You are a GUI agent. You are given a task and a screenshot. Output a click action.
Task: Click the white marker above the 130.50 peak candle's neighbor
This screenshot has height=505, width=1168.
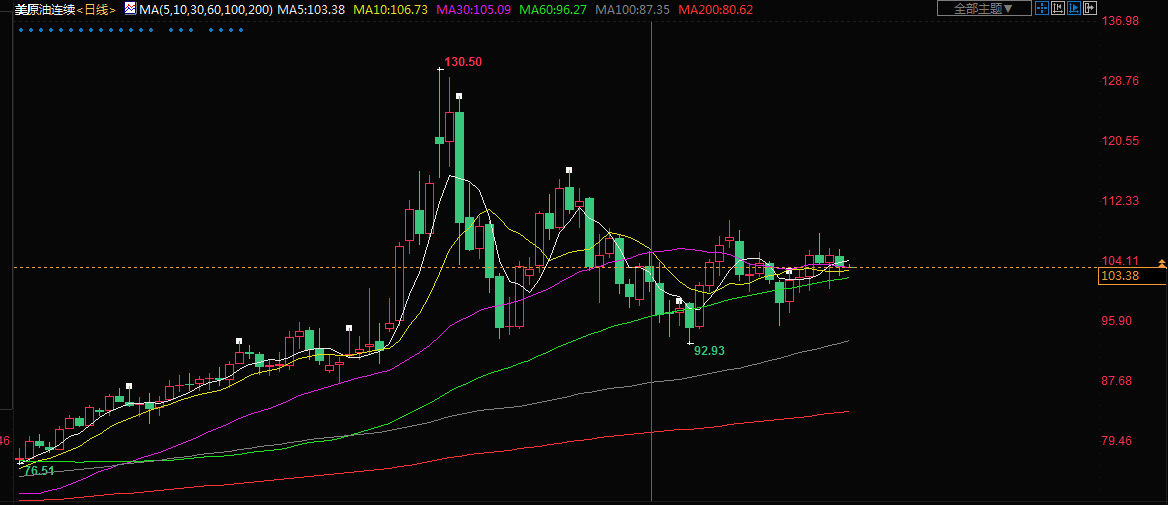pyautogui.click(x=459, y=96)
